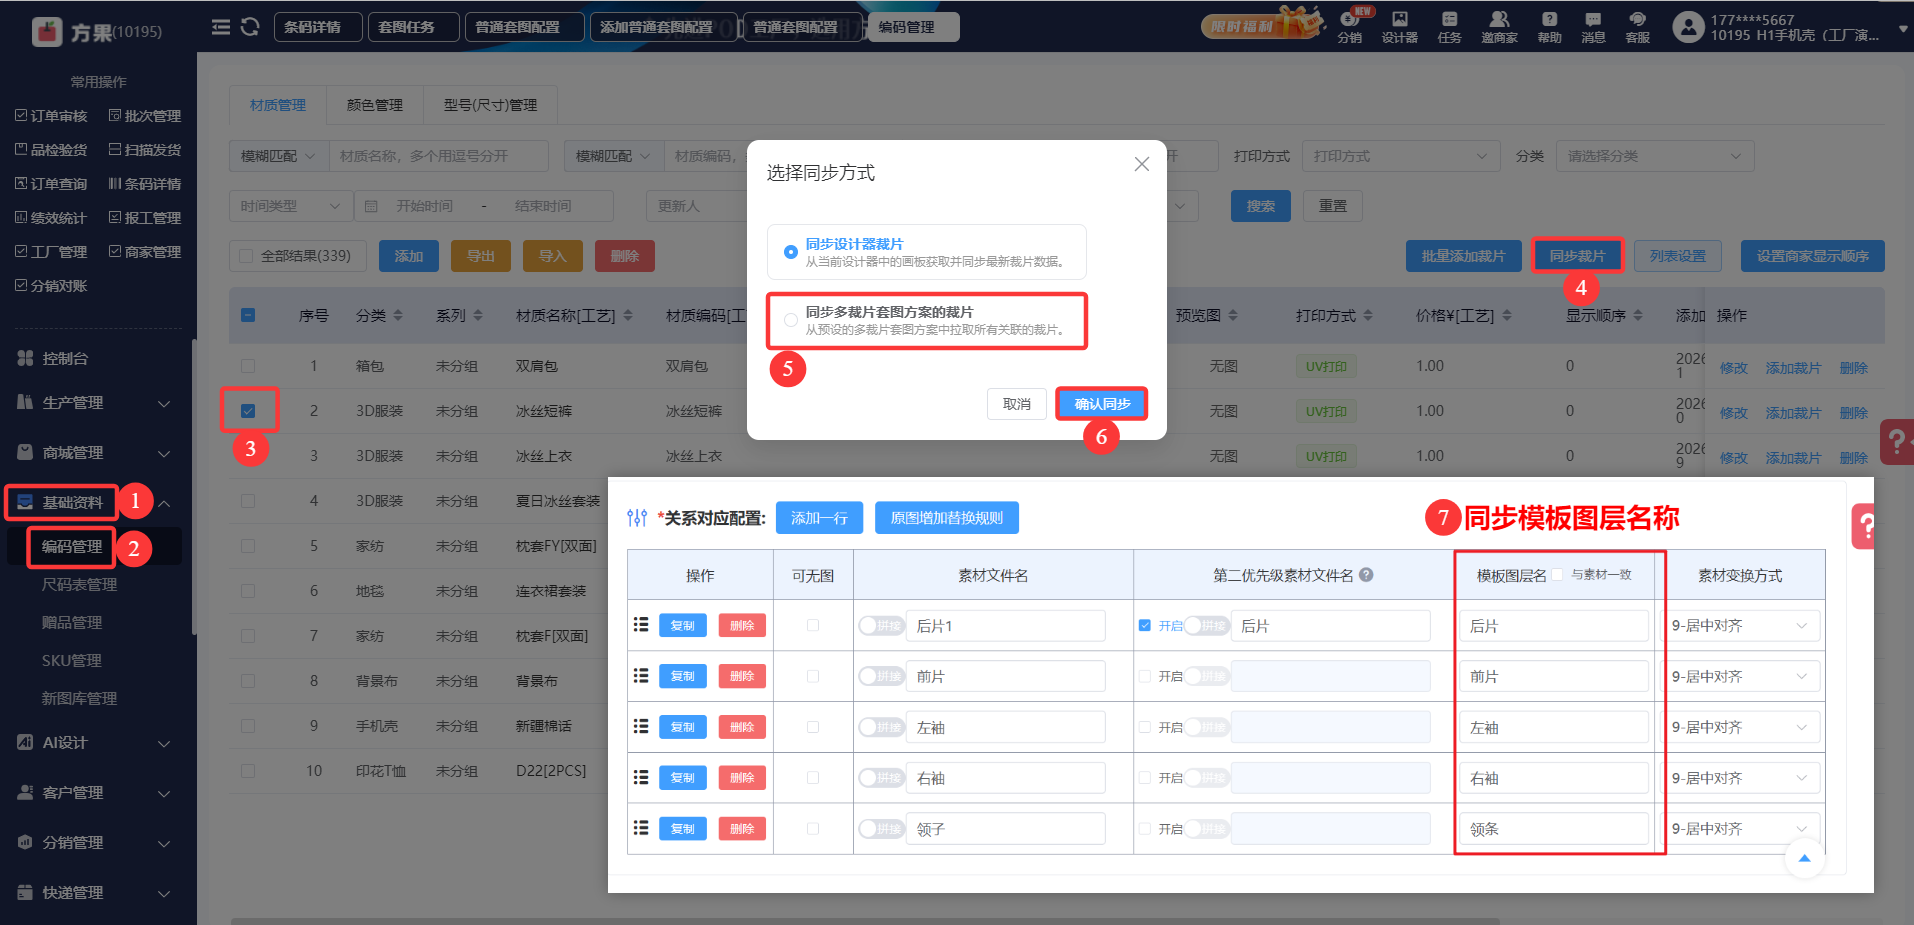This screenshot has height=925, width=1914.
Task: Open user account dropdown arrow
Action: (x=1902, y=29)
